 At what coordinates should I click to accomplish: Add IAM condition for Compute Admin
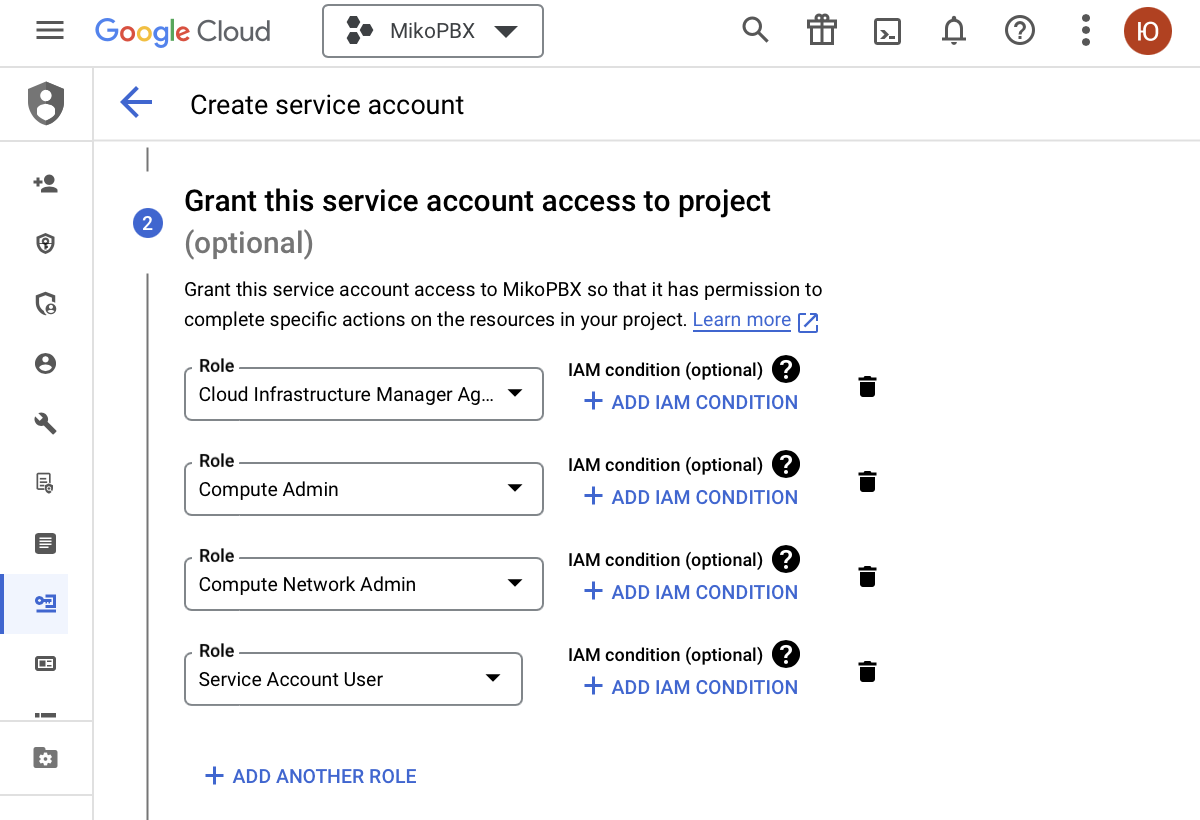point(691,497)
